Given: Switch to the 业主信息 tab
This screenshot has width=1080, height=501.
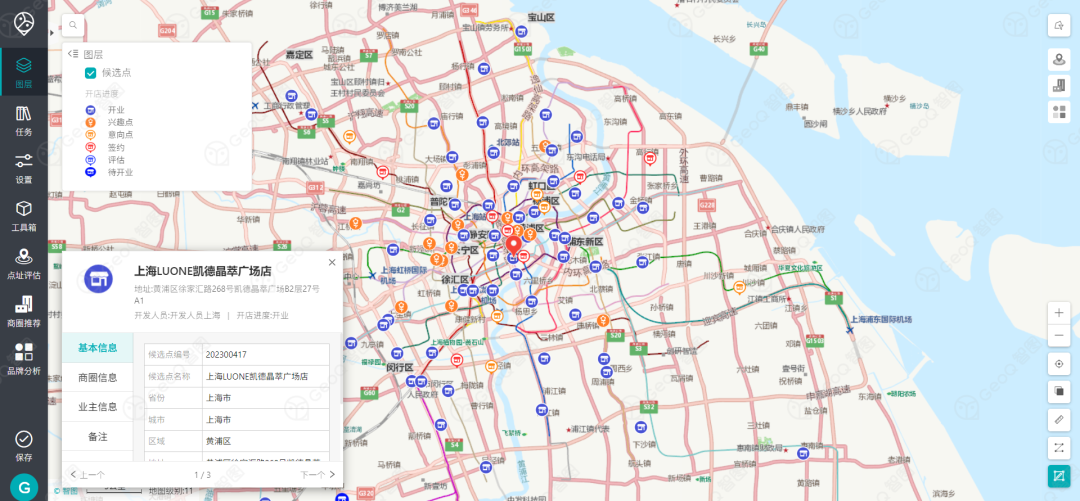Looking at the screenshot, I should coord(97,407).
